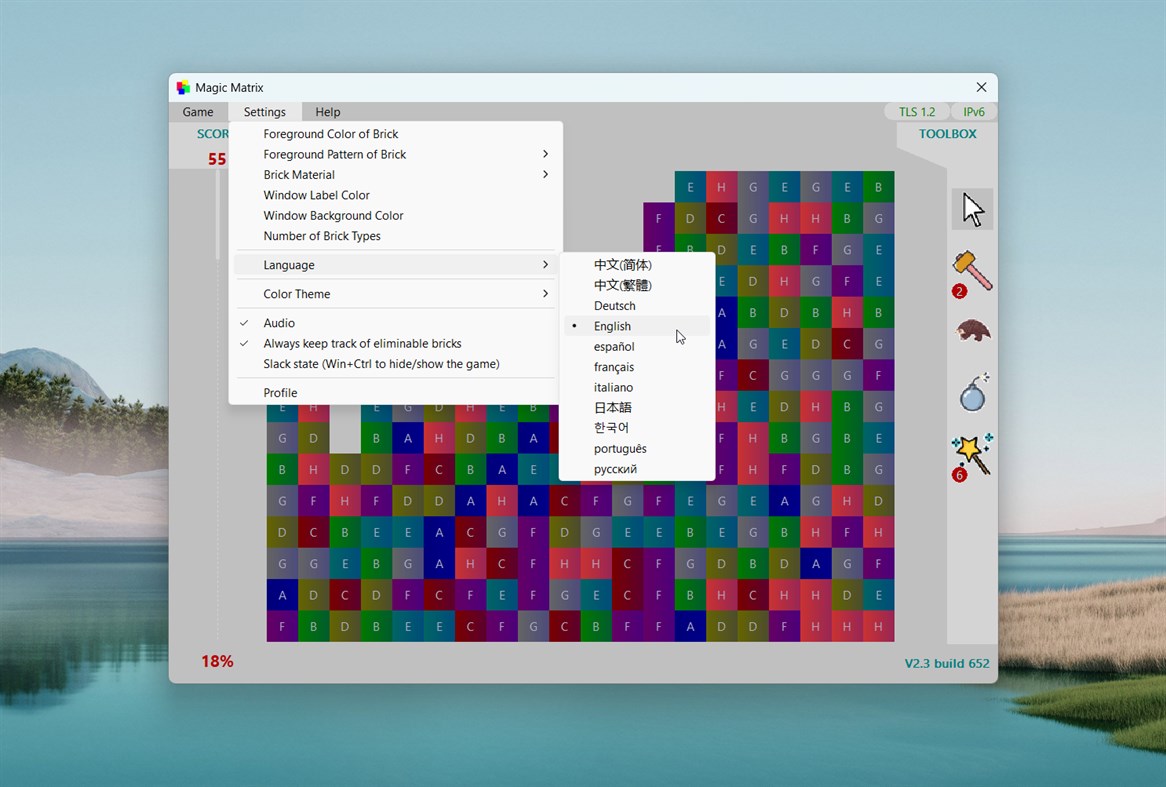This screenshot has width=1166, height=787.
Task: Select français as the language
Action: point(613,366)
